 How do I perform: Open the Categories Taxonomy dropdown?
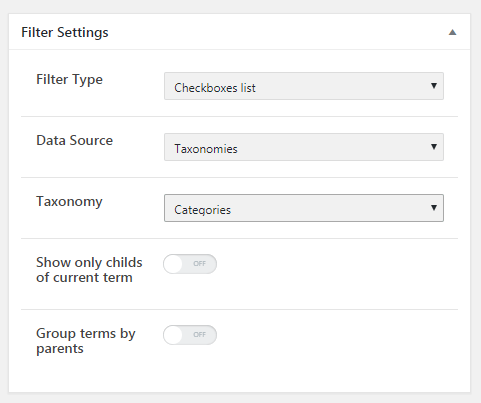click(304, 208)
